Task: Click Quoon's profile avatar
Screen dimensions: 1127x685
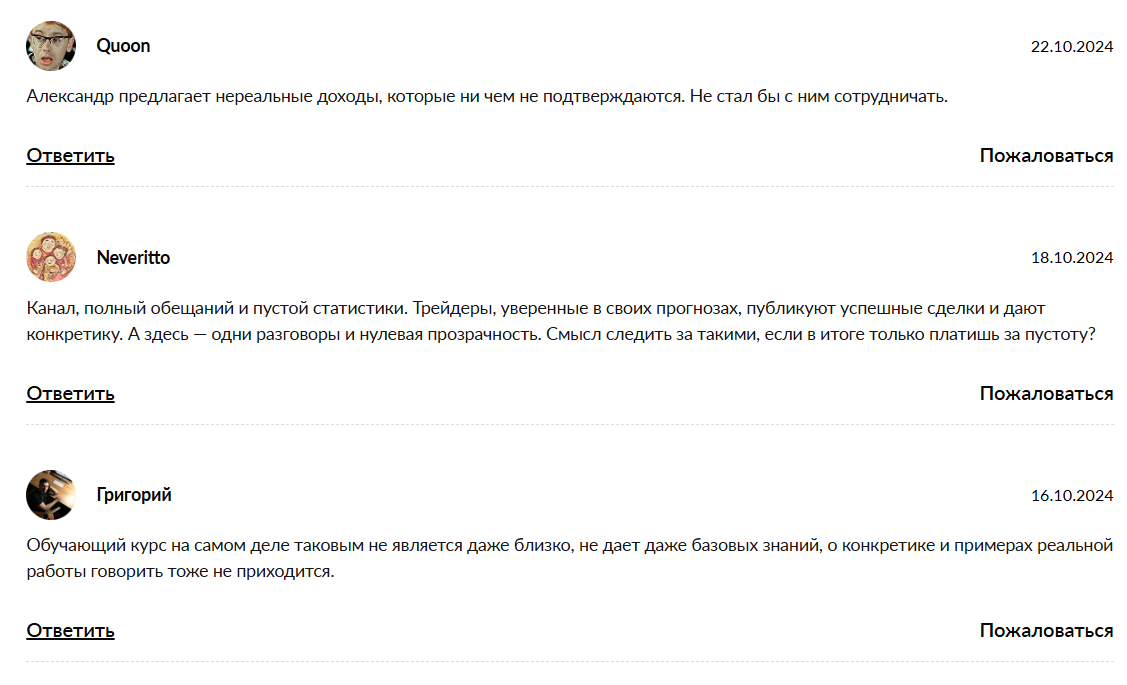Action: (x=51, y=46)
